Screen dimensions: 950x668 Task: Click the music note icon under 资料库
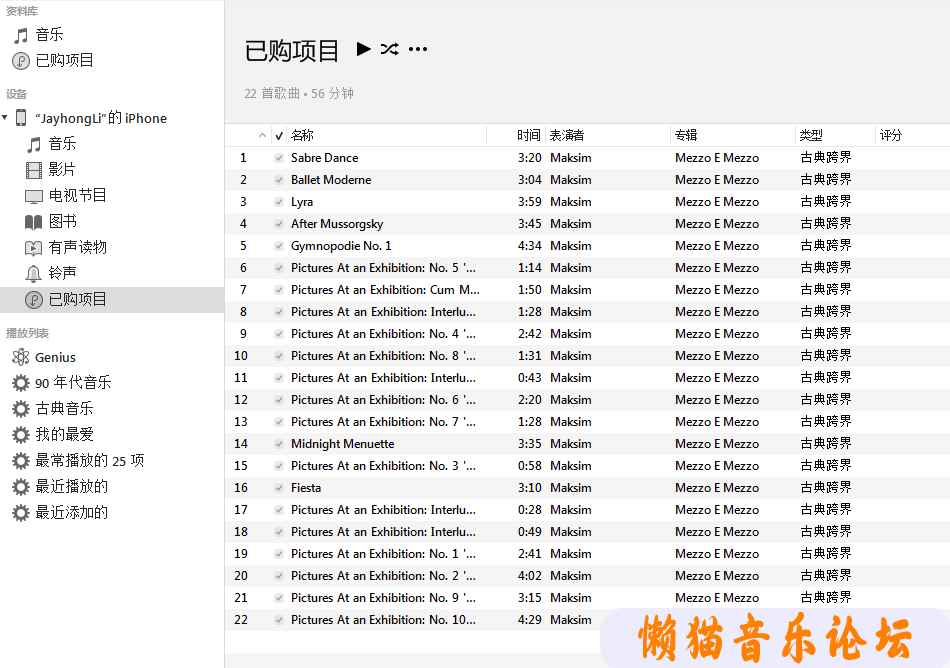coord(21,35)
